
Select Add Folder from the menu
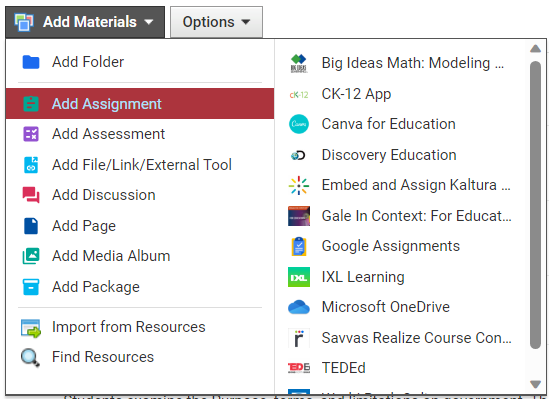140,62
